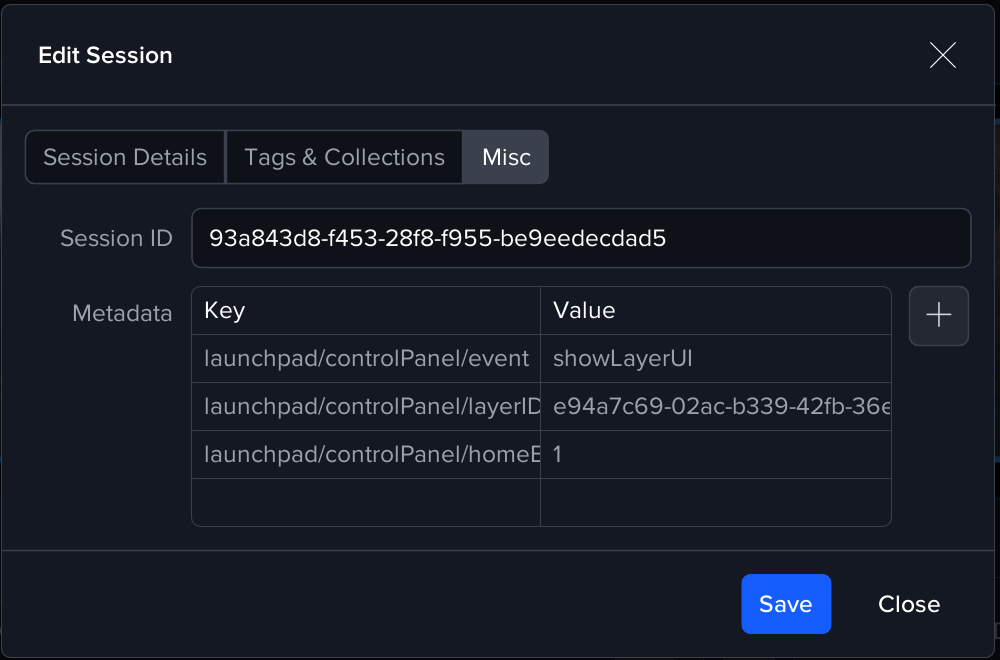
Task: Click the Value column header
Action: 715,311
